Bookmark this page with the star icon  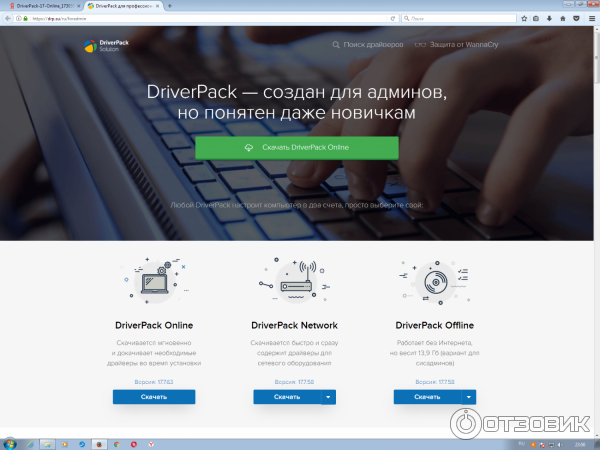[524, 18]
